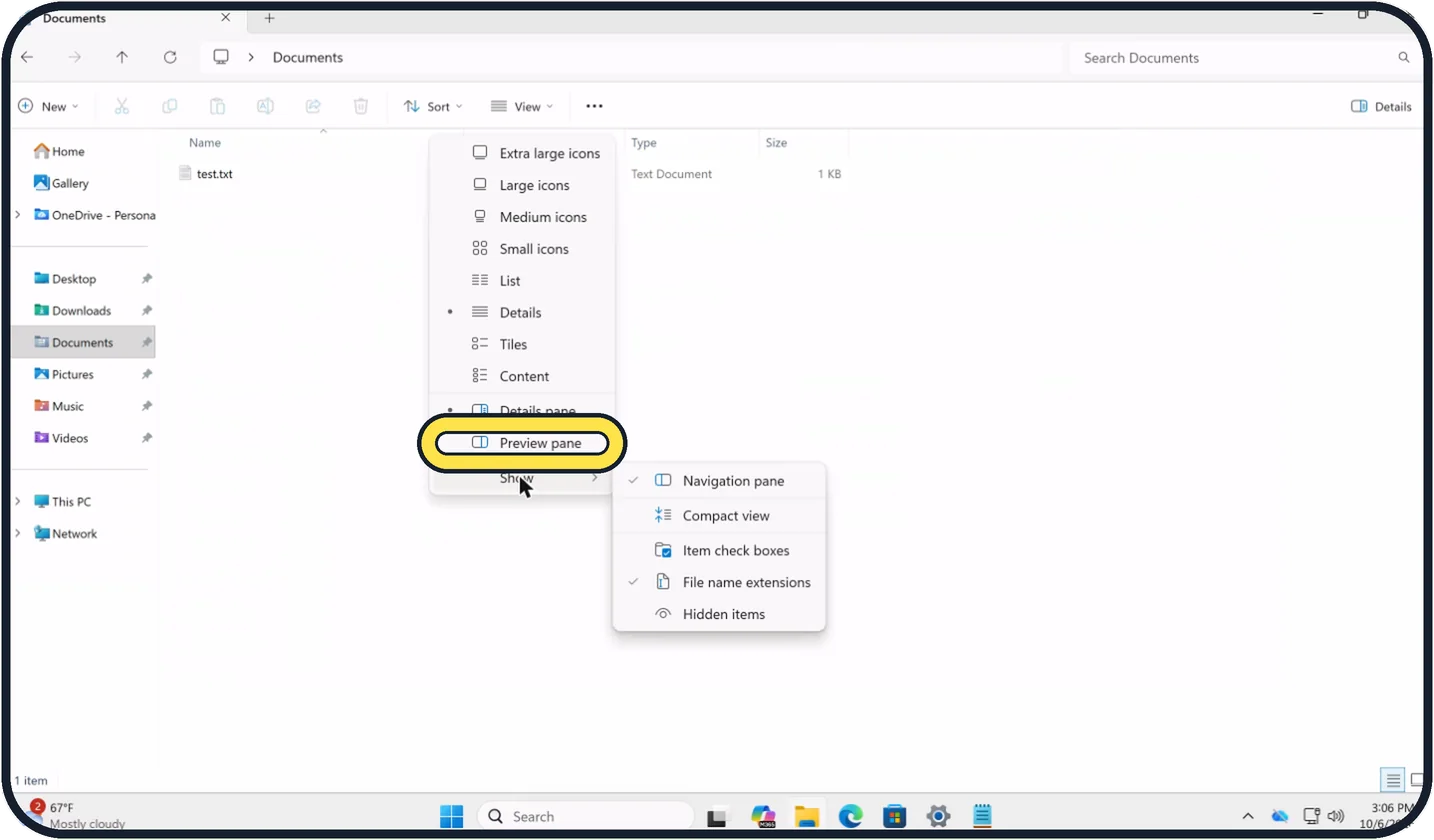Open the Windows Start menu

[452, 816]
